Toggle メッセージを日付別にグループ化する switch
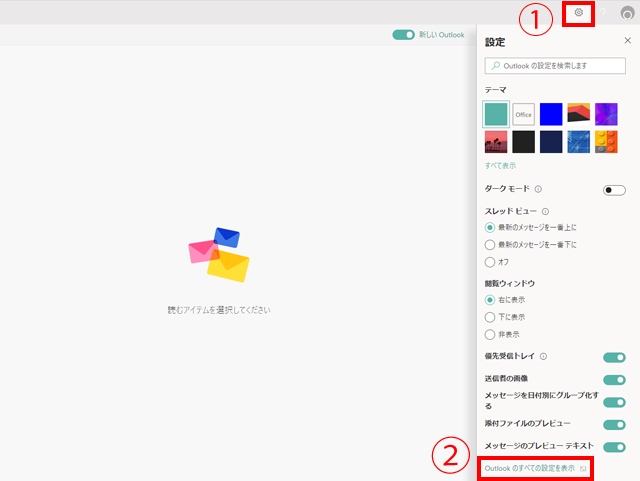The width and height of the screenshot is (640, 481). [x=614, y=403]
